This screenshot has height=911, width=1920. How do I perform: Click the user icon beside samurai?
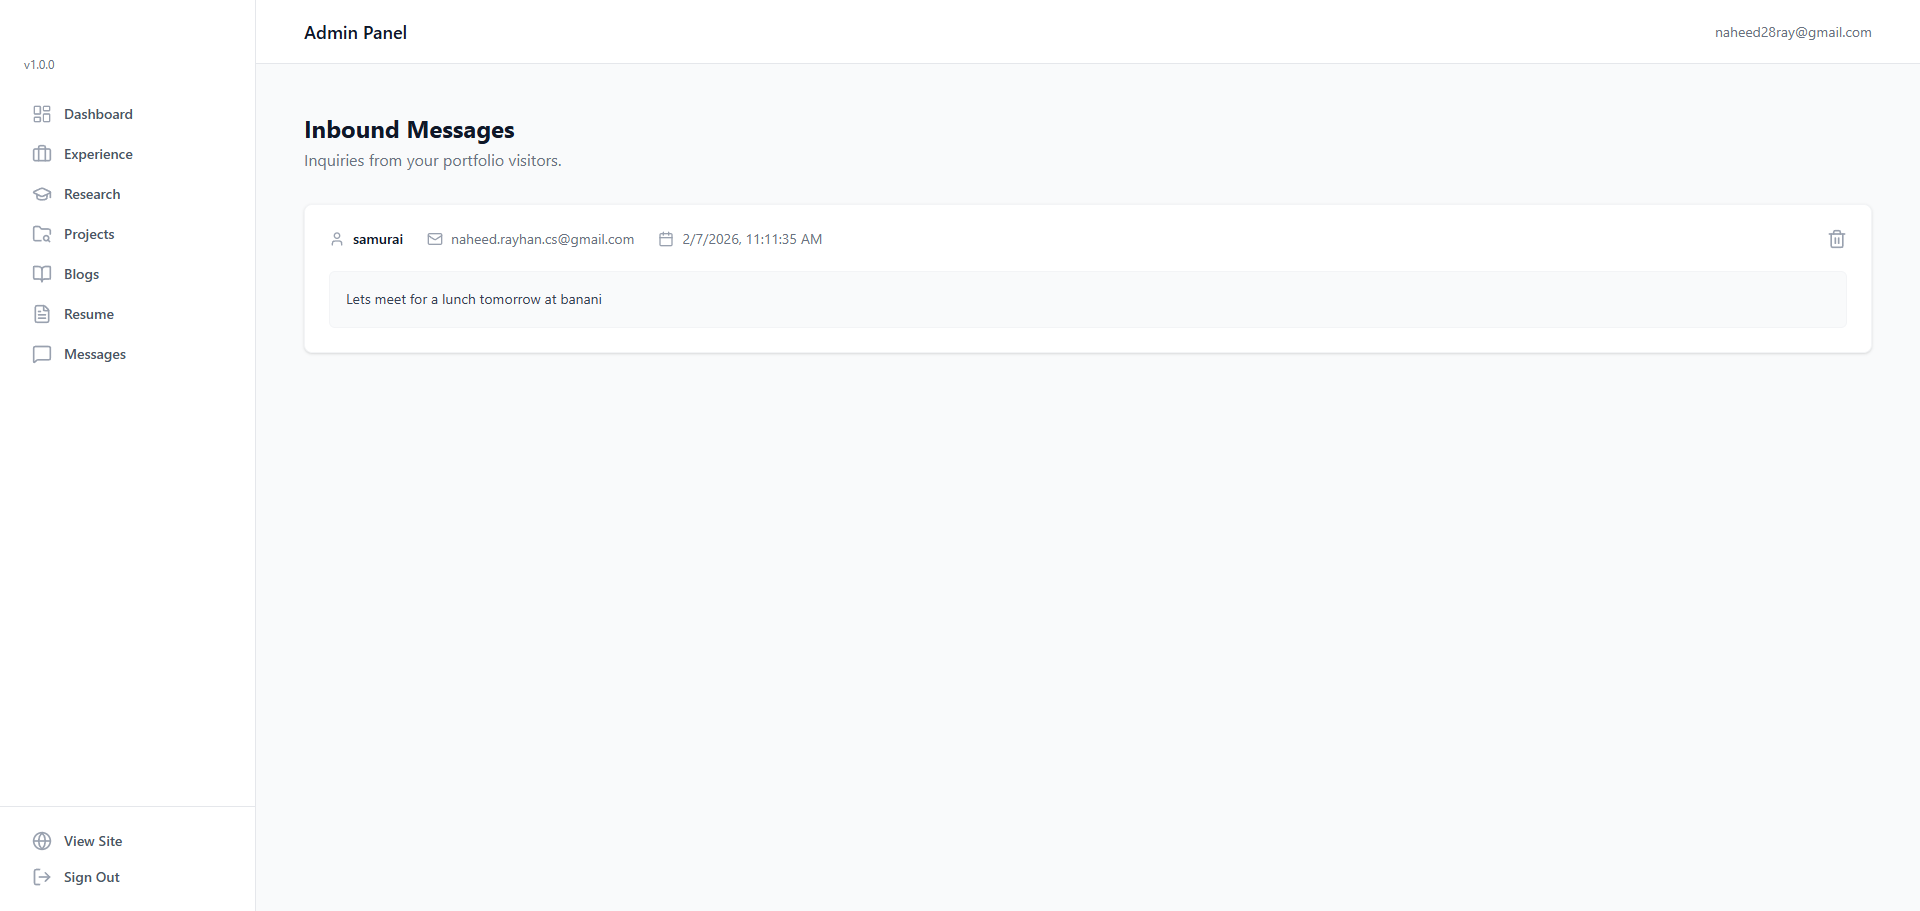[x=337, y=239]
